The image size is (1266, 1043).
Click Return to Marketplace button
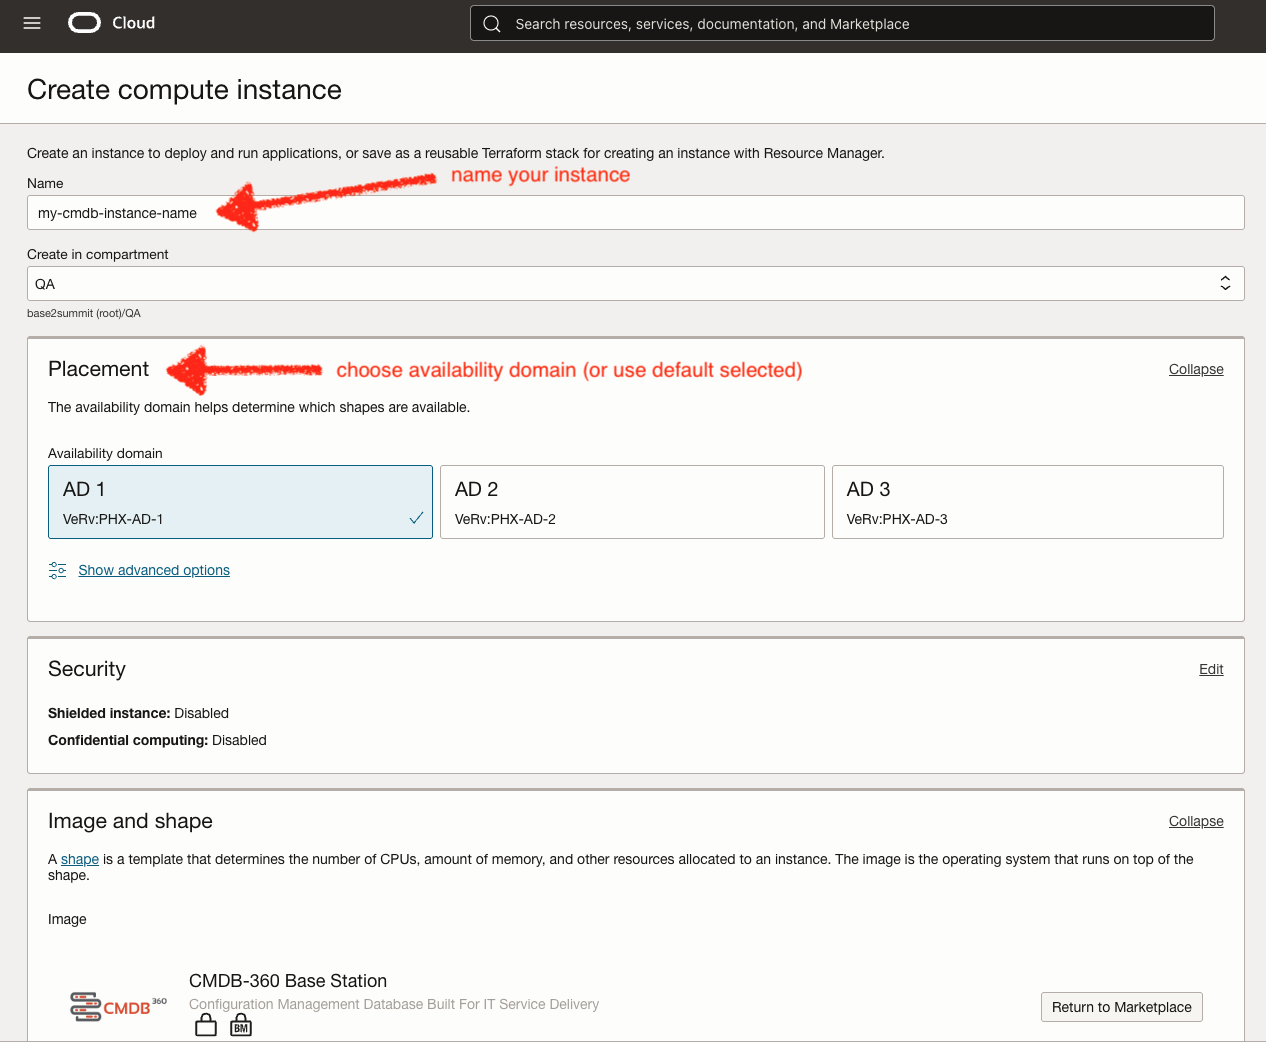[x=1122, y=1007]
